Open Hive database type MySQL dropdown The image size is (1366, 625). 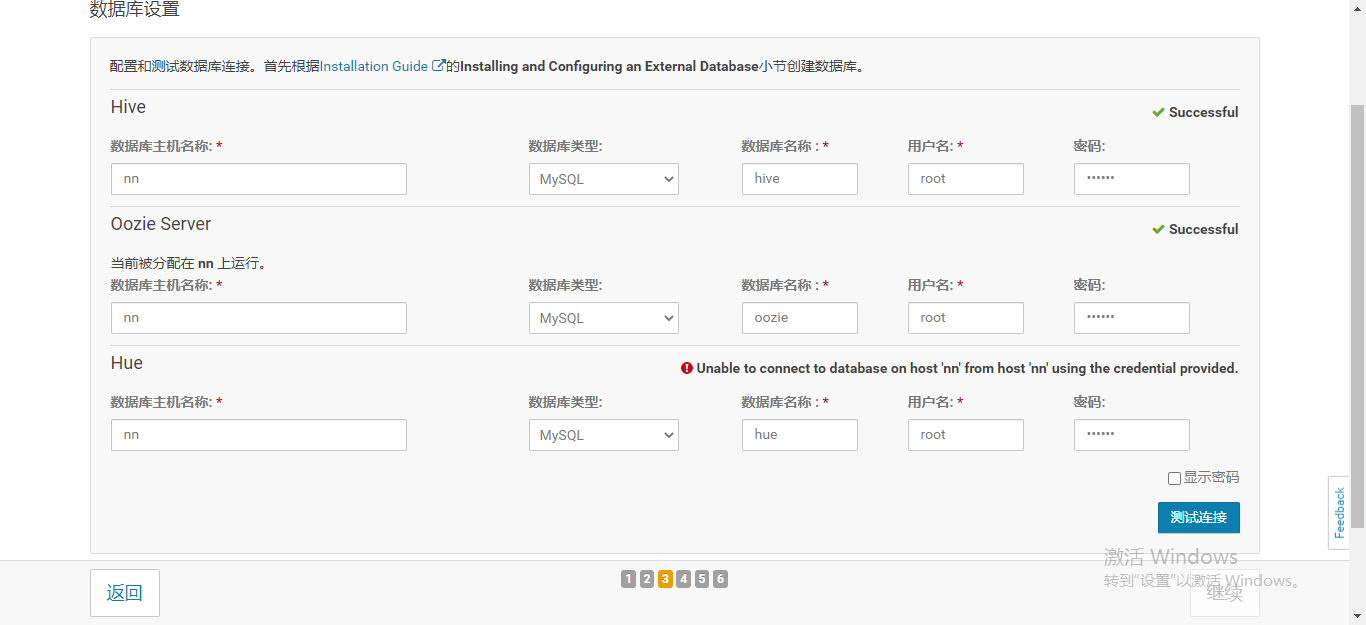(604, 179)
